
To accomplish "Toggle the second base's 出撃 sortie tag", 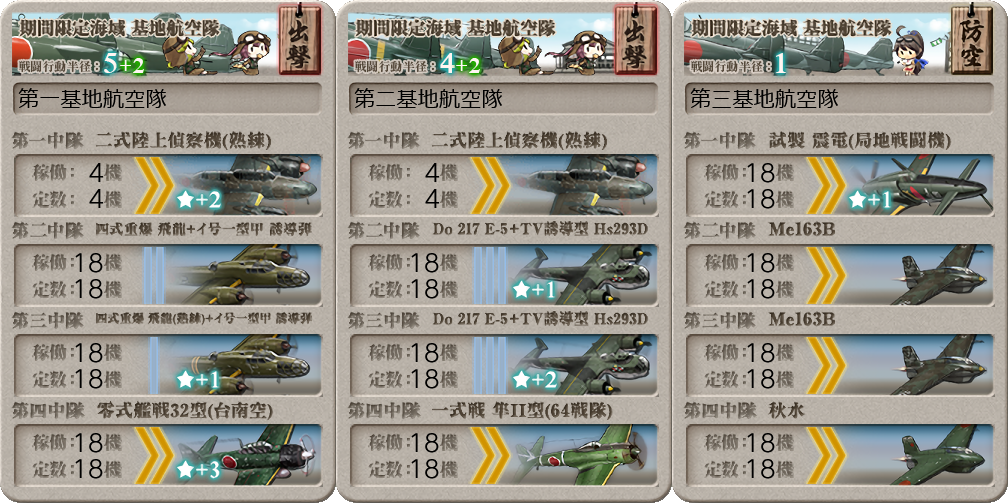I will (635, 39).
